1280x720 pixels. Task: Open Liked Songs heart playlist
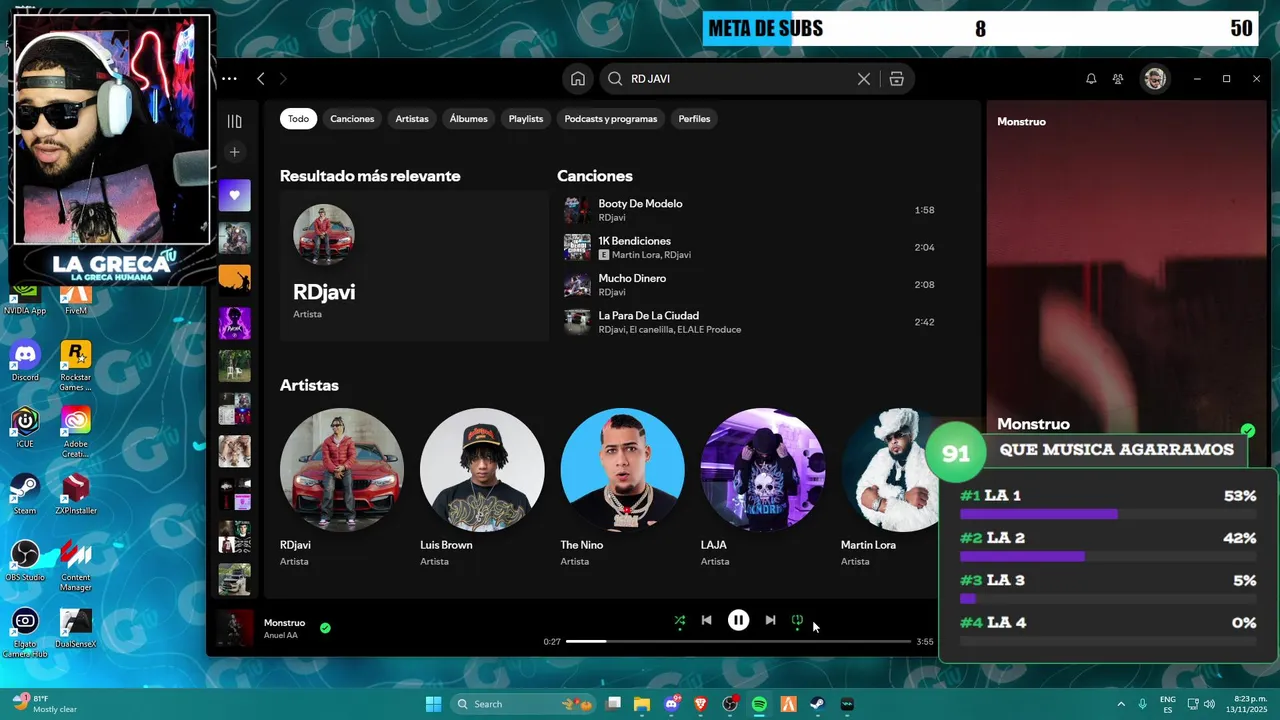(234, 195)
